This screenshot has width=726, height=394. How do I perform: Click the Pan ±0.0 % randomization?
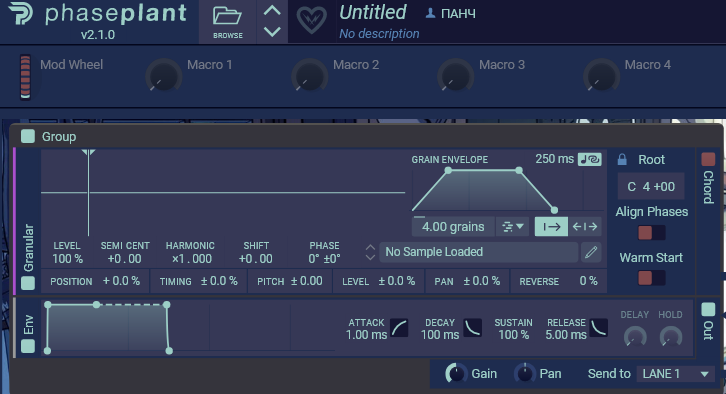tap(482, 281)
